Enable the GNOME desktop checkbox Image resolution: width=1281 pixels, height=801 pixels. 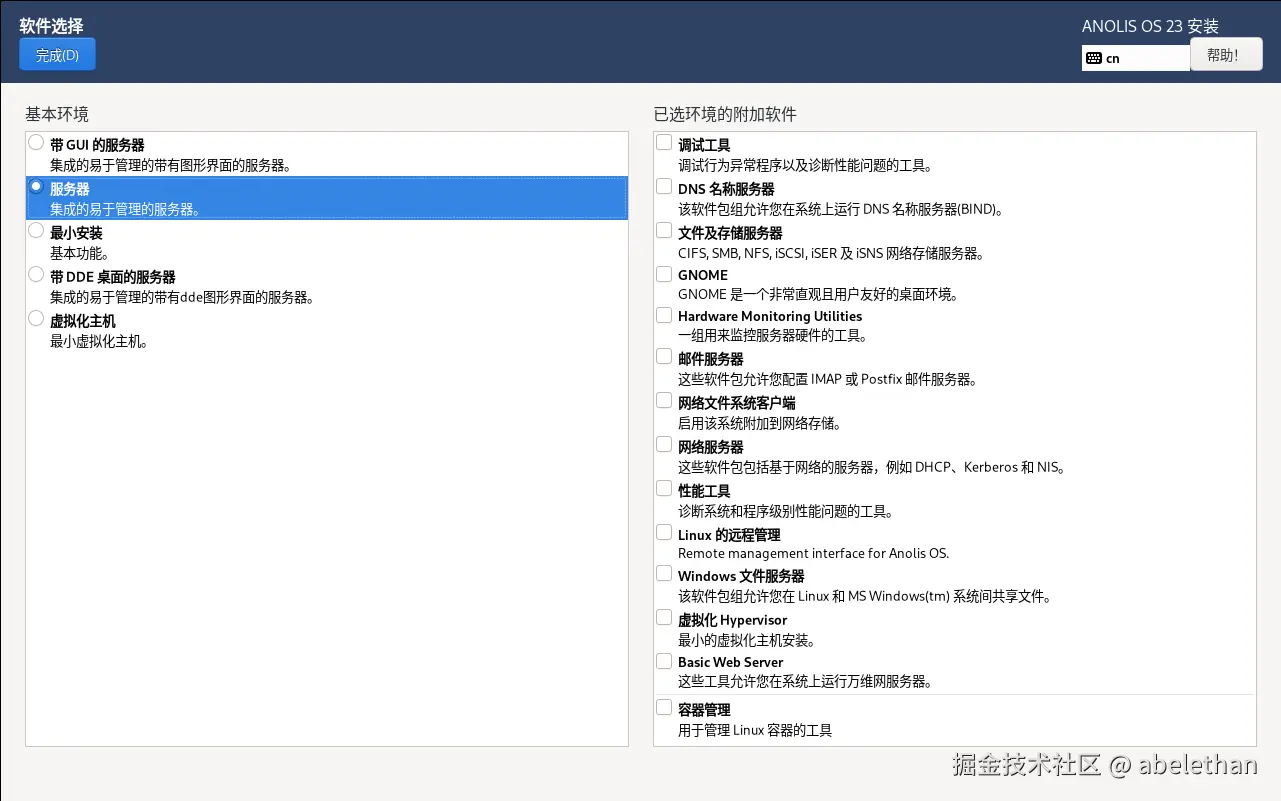pyautogui.click(x=664, y=273)
